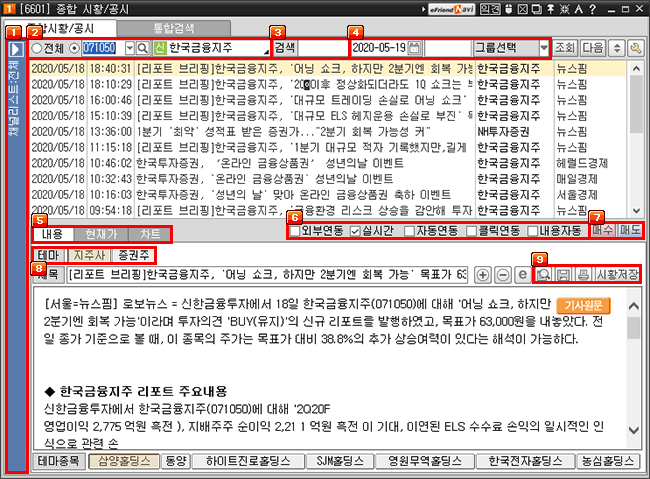Viewport: 650px width, 479px height.
Task: Select 농심홀딩스 theme stock button
Action: tap(608, 461)
